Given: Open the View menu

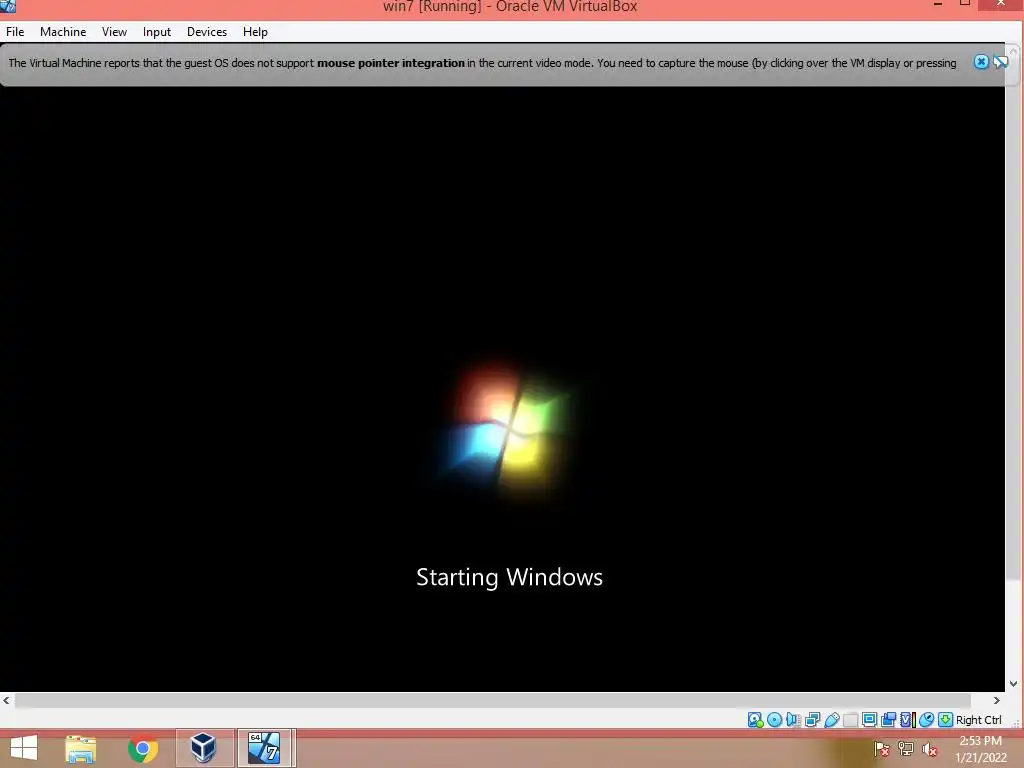Looking at the screenshot, I should point(114,31).
